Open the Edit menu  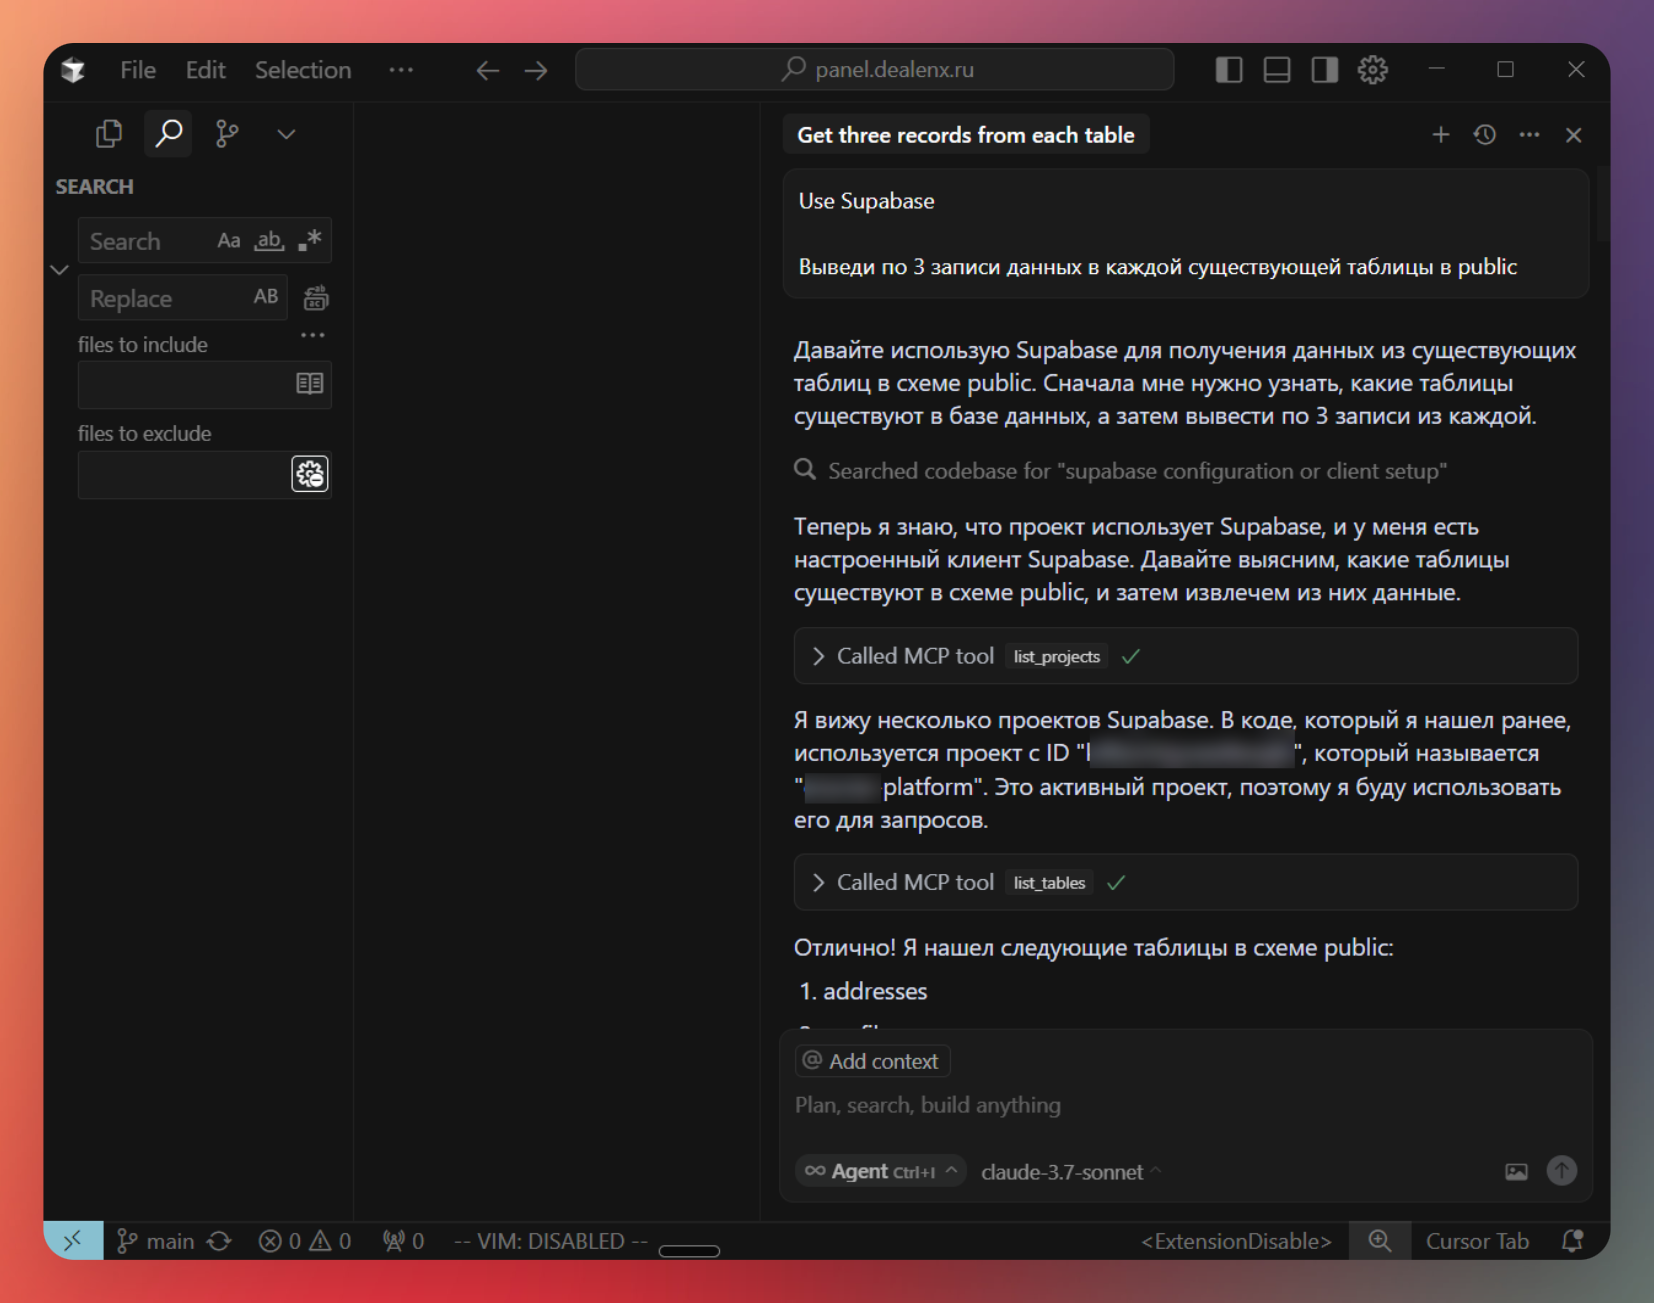click(x=205, y=70)
